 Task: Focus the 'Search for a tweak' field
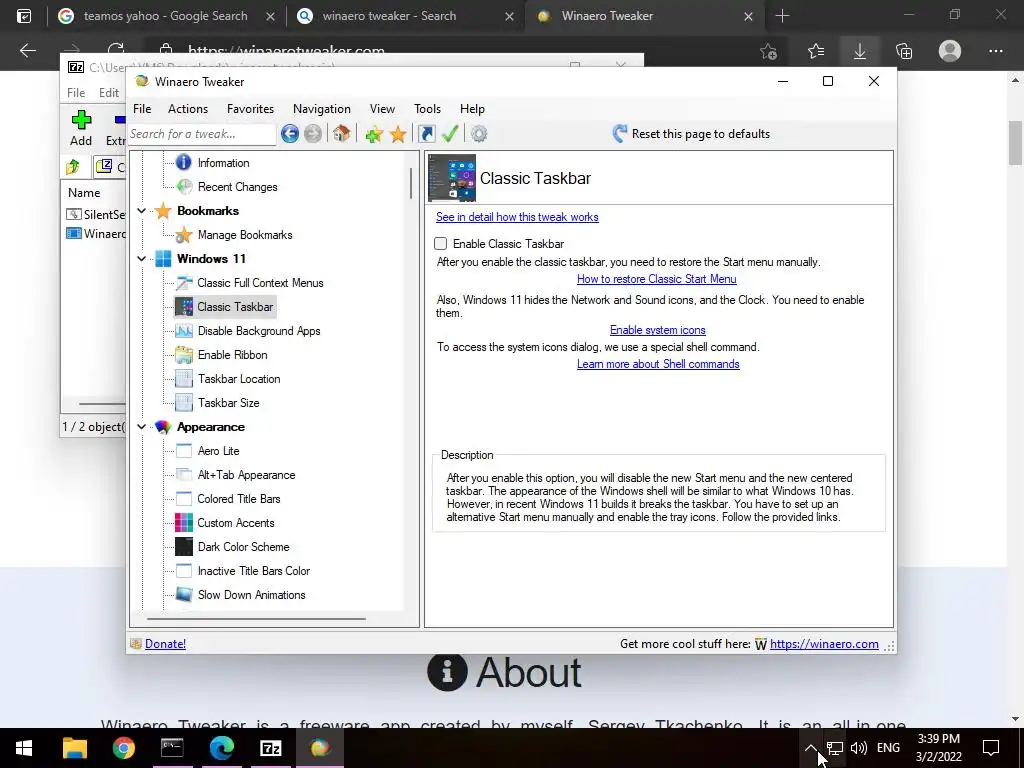(x=202, y=134)
